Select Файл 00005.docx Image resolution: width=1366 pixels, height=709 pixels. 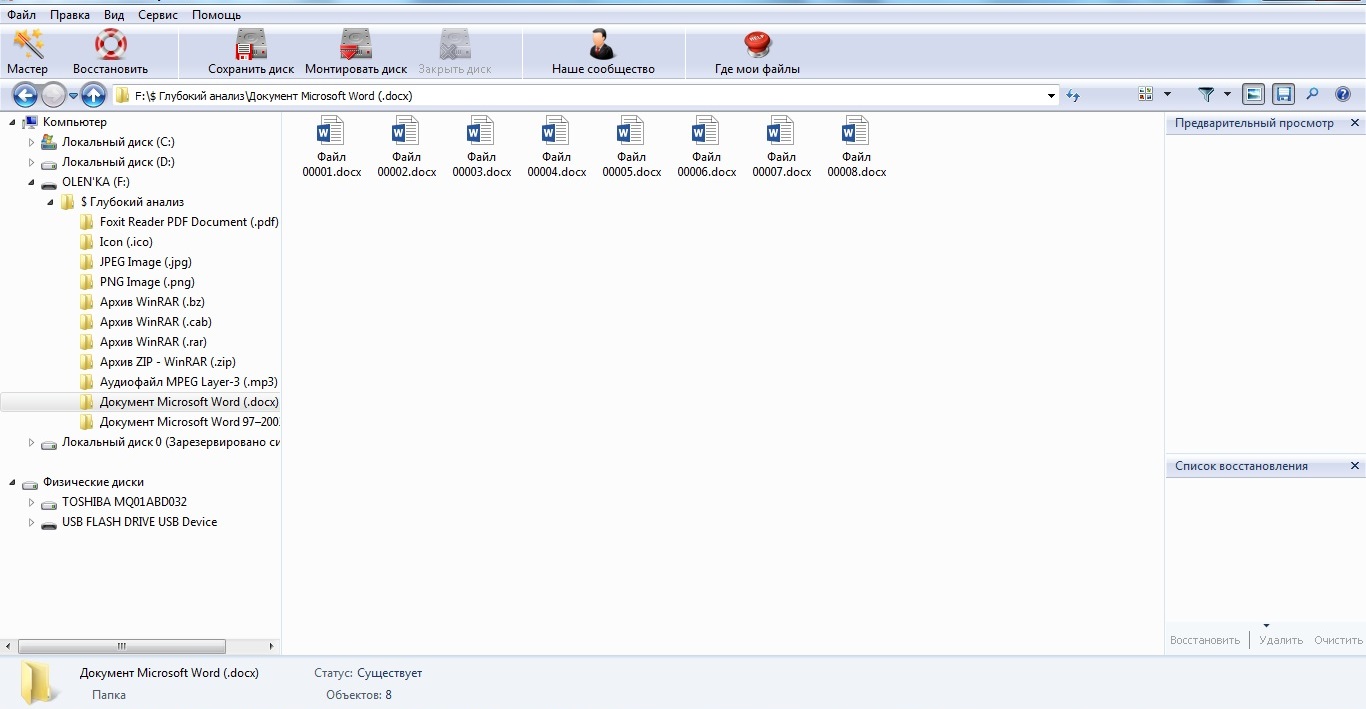[632, 147]
